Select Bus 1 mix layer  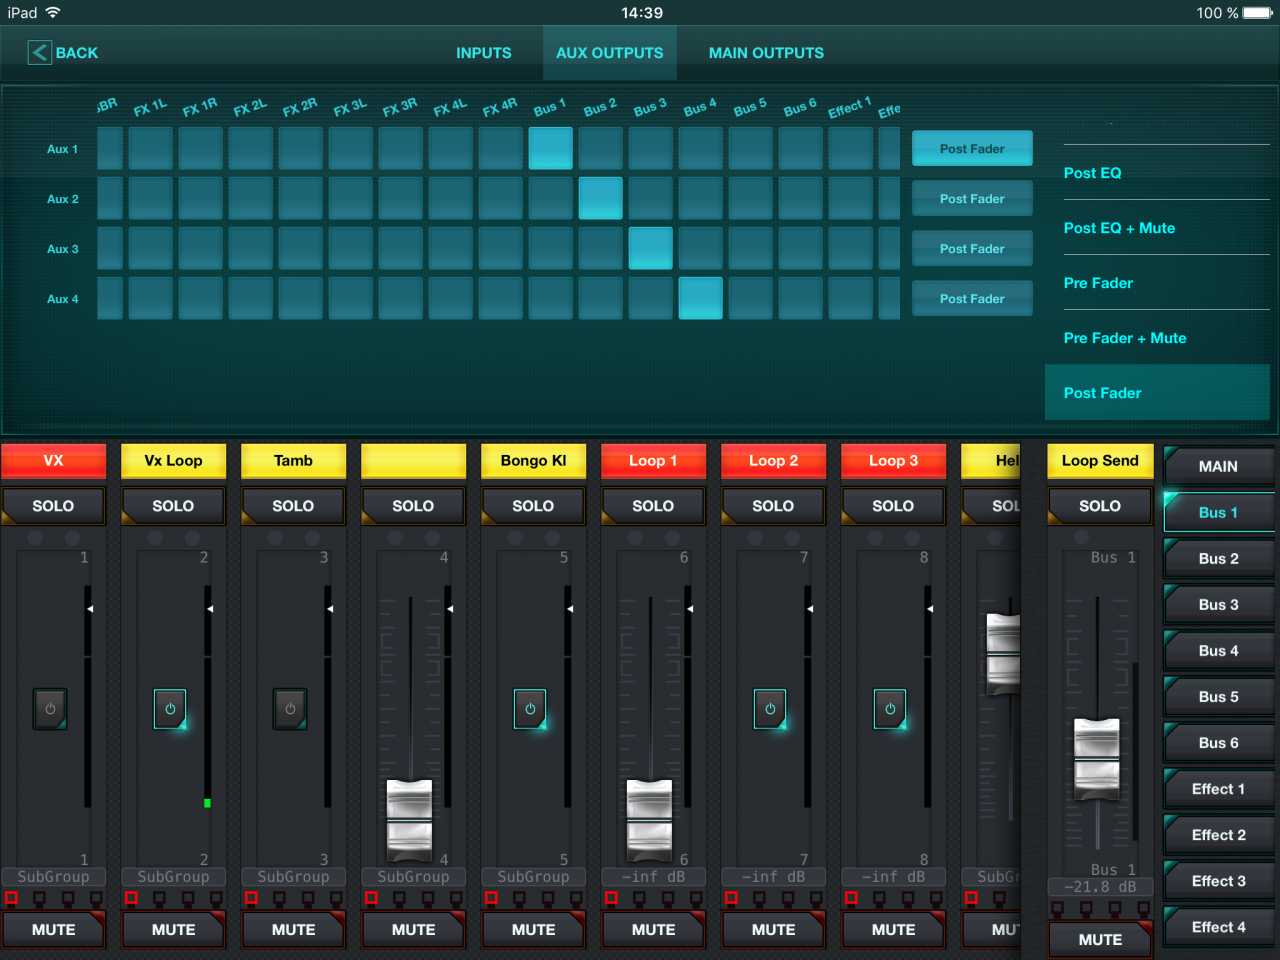pyautogui.click(x=1218, y=512)
